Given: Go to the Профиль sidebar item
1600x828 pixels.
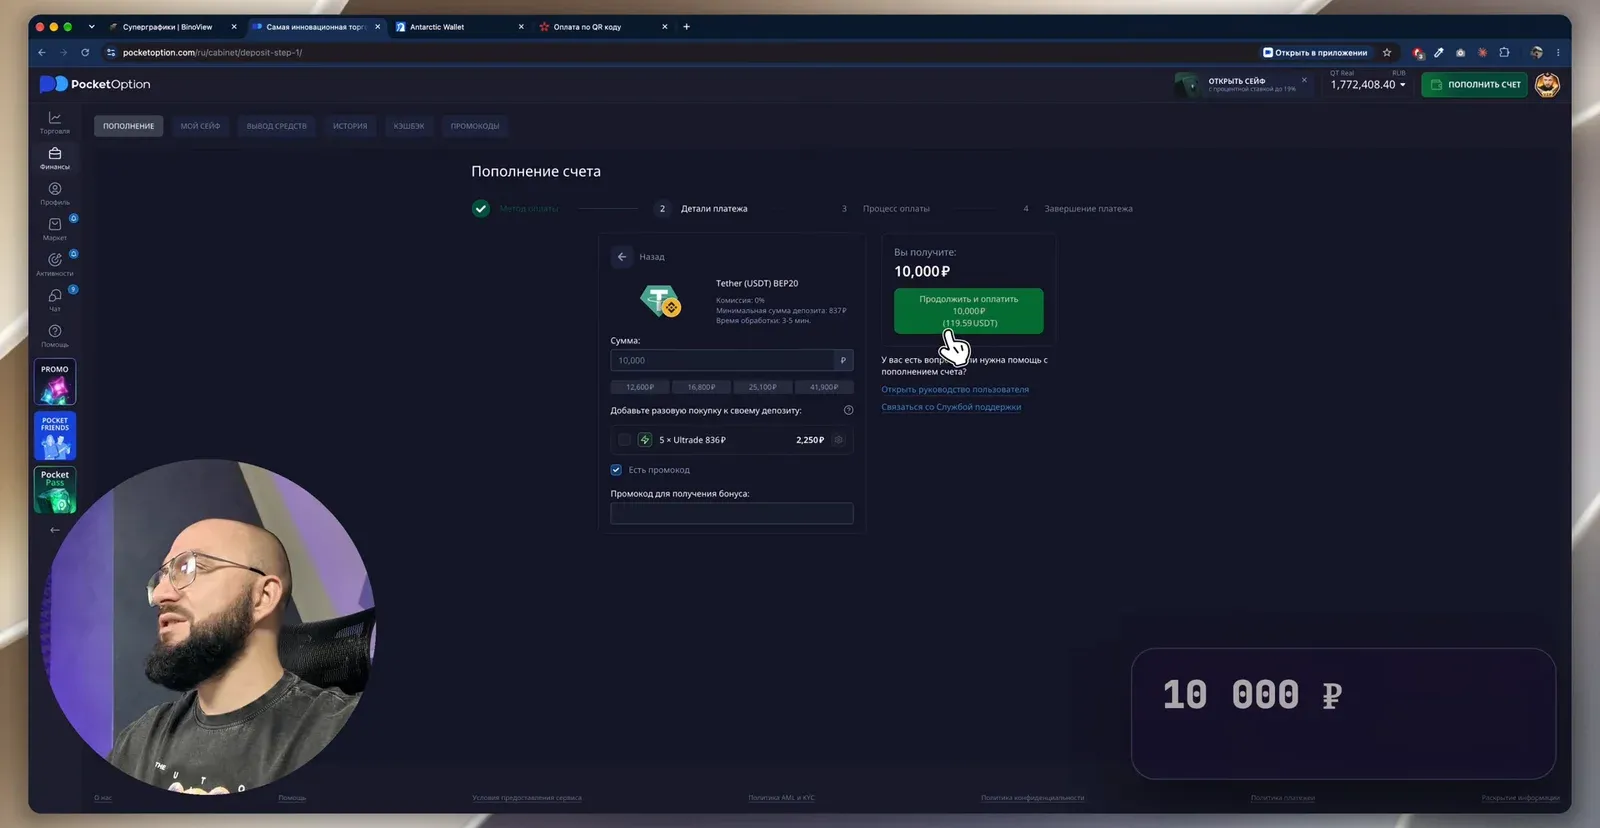Looking at the screenshot, I should click(x=55, y=193).
